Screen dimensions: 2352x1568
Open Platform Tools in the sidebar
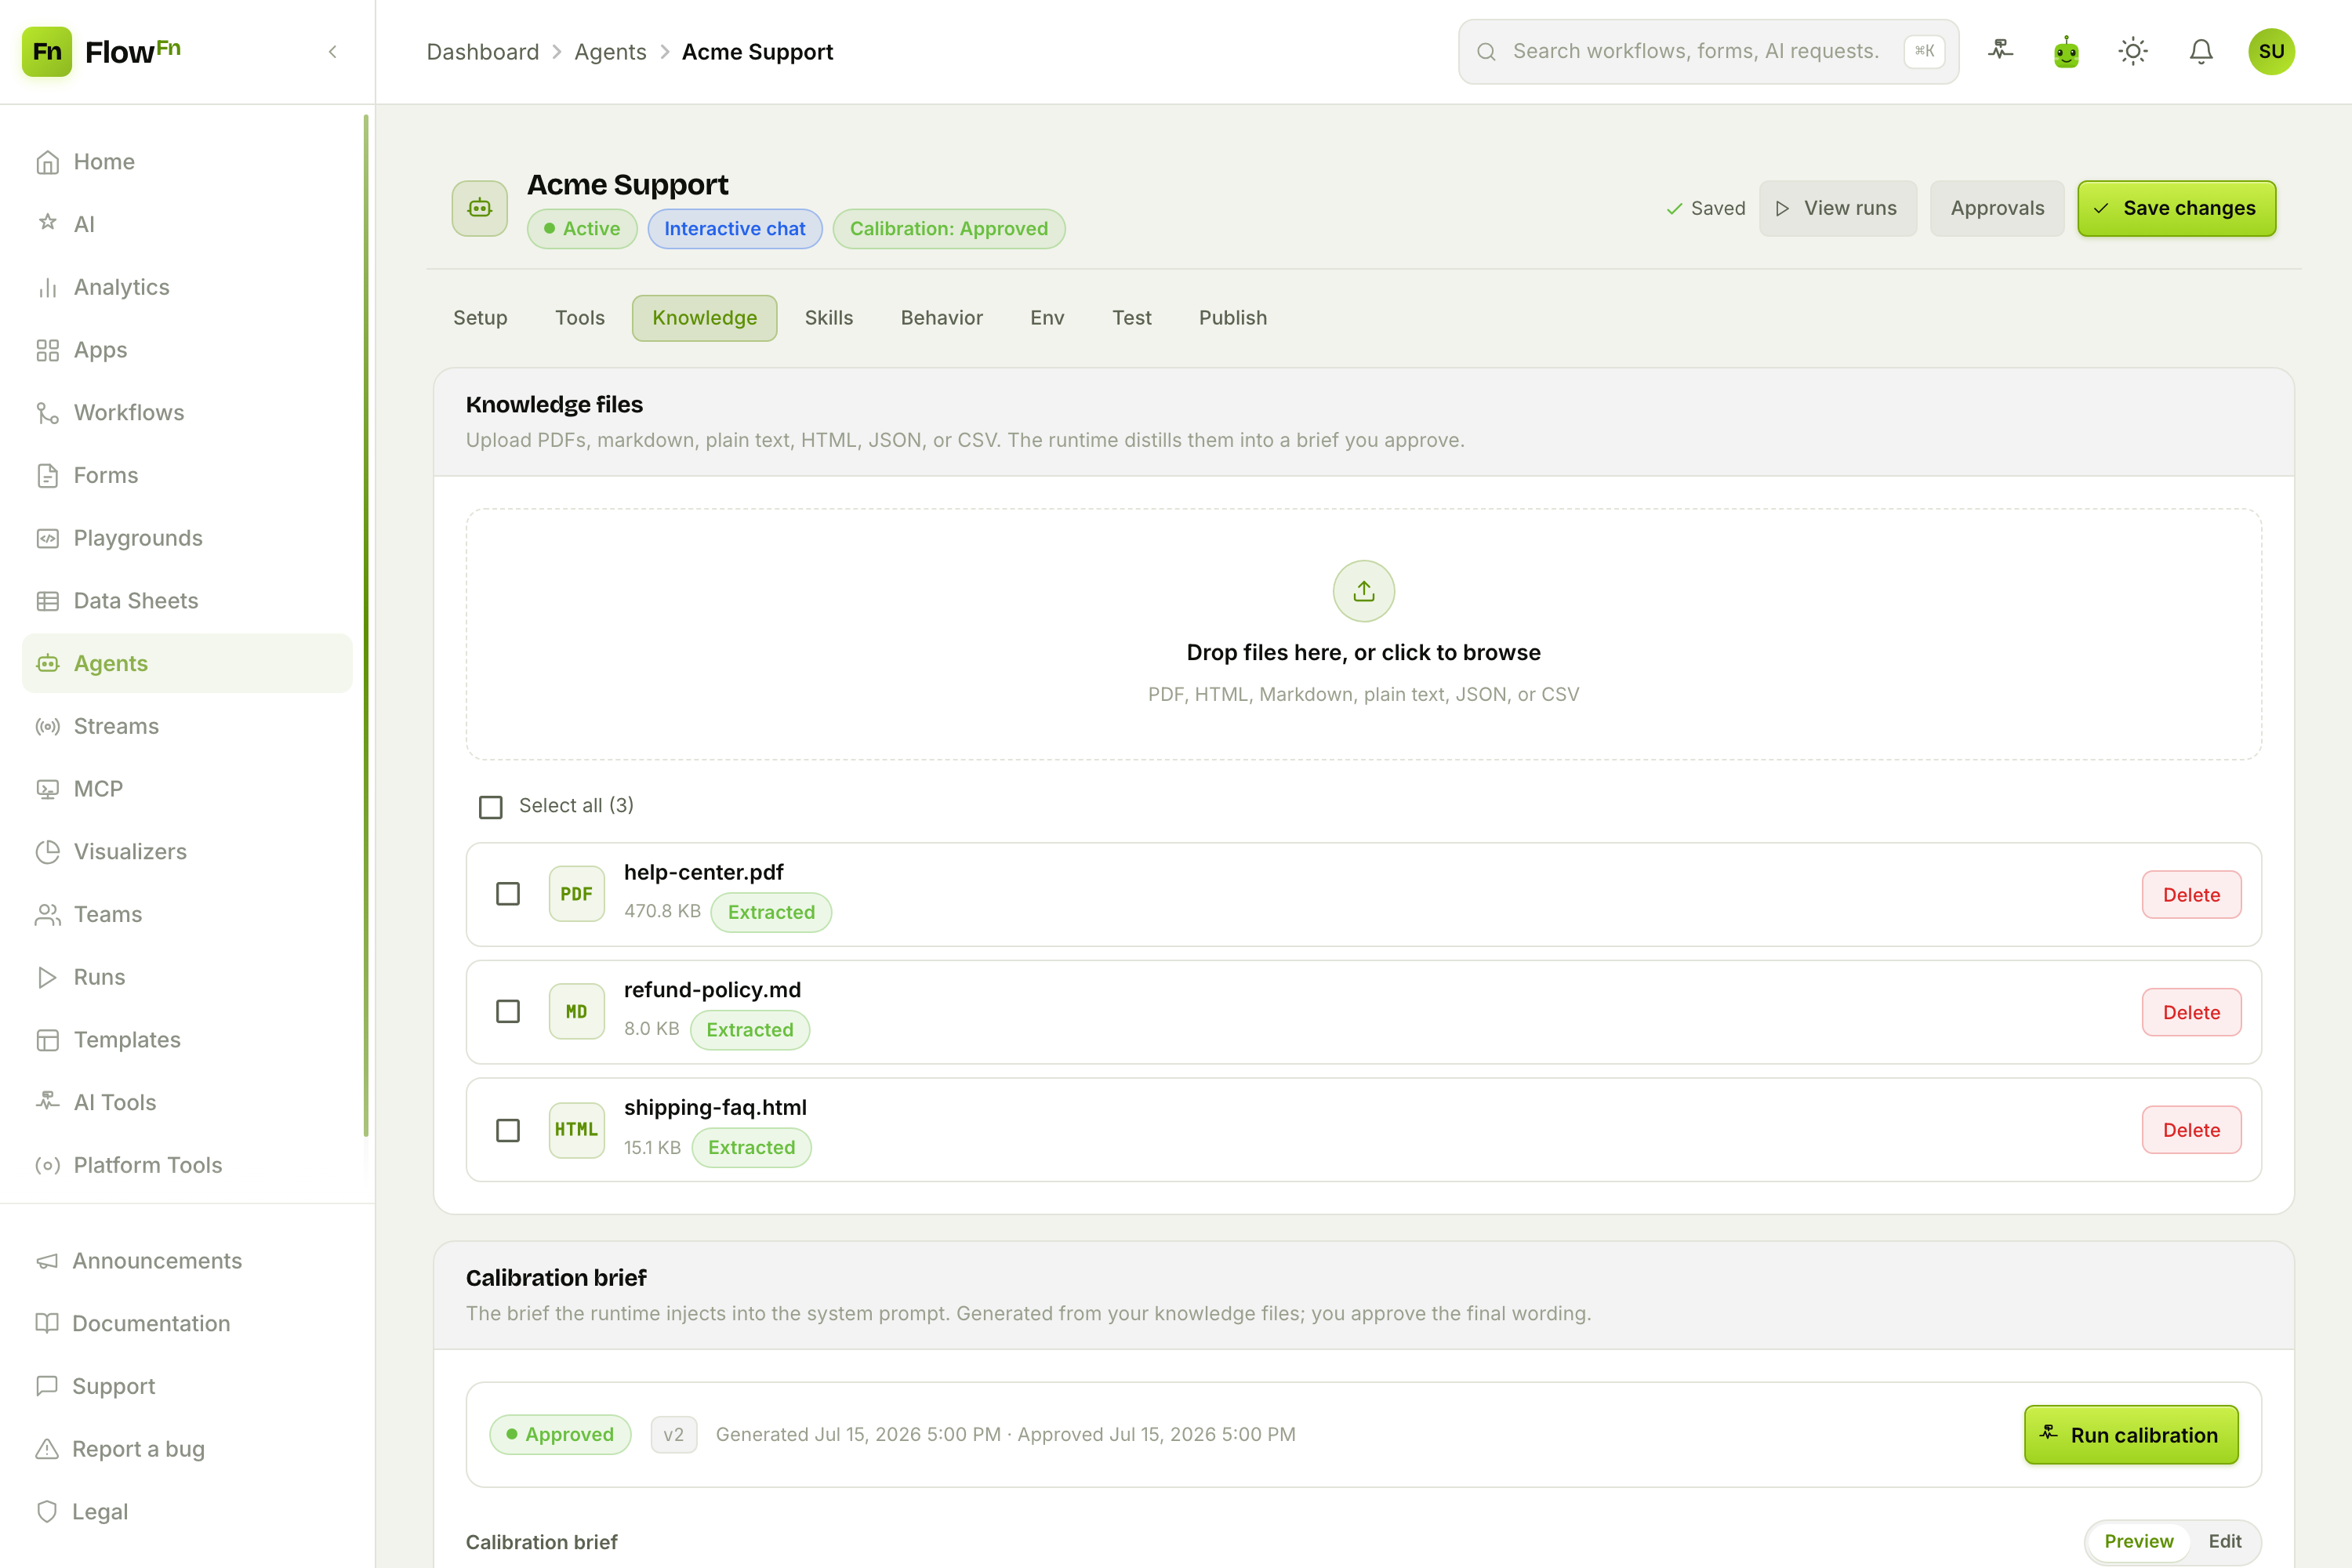[187, 1164]
